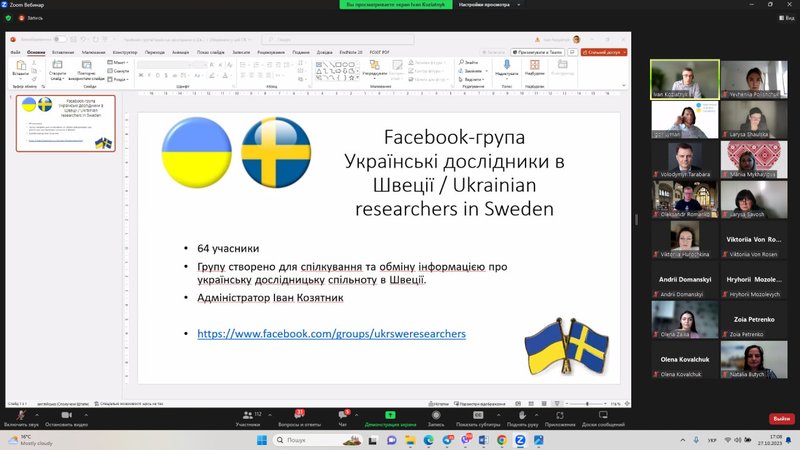Screen dimensions: 800x450
Task: Fit slide to window icon
Action: click(627, 404)
